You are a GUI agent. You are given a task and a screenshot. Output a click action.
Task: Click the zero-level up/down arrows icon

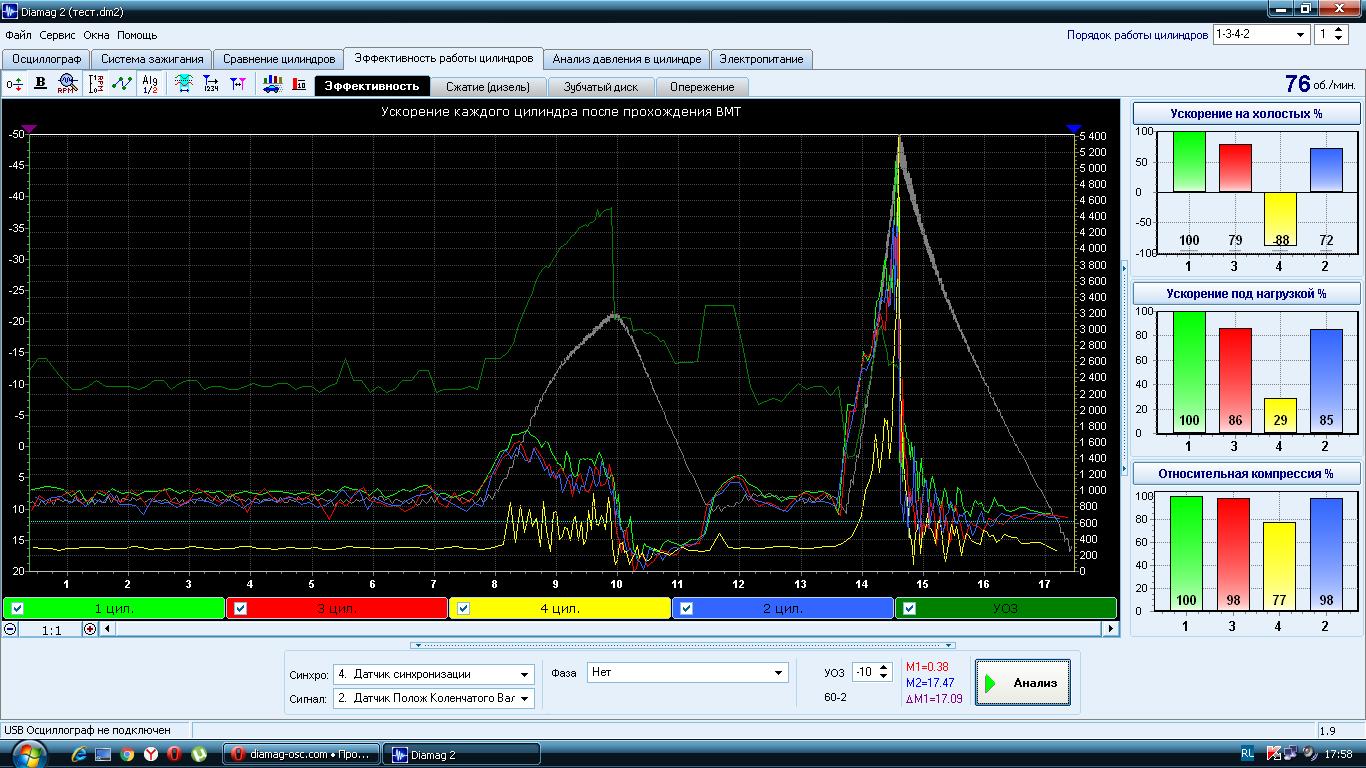point(14,84)
